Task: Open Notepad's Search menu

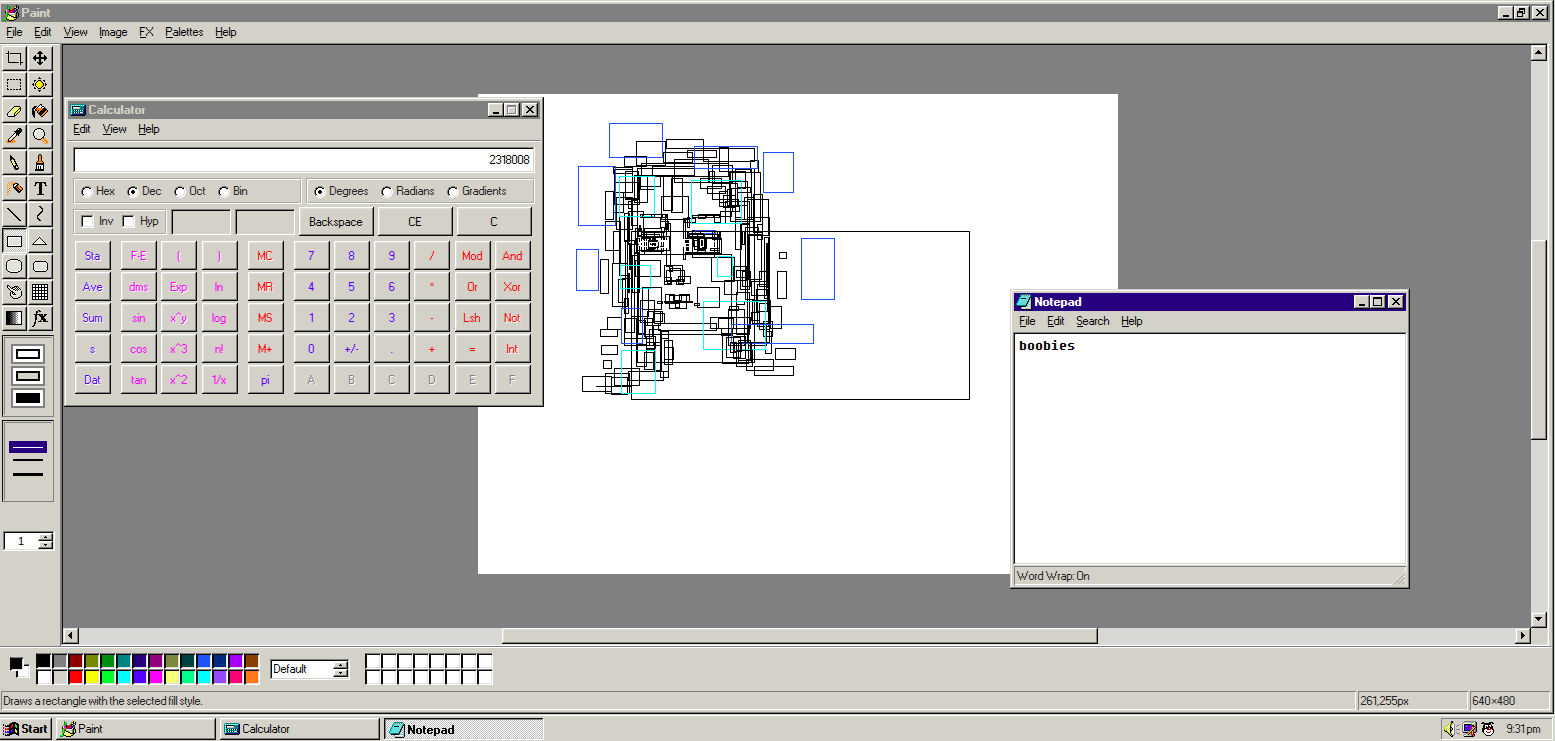Action: point(1092,321)
